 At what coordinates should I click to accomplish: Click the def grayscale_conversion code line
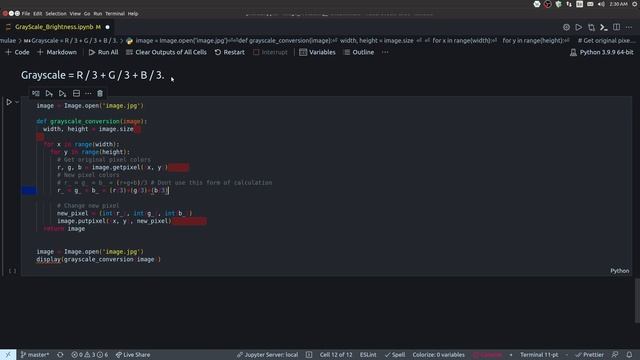(91, 121)
